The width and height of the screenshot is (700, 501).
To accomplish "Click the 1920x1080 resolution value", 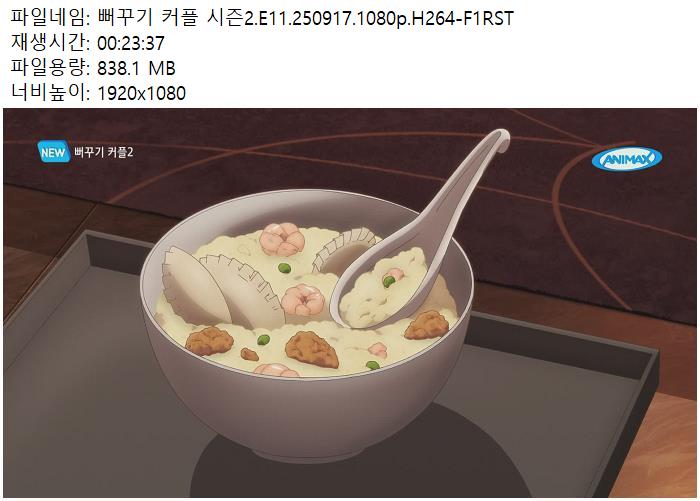I will point(142,93).
